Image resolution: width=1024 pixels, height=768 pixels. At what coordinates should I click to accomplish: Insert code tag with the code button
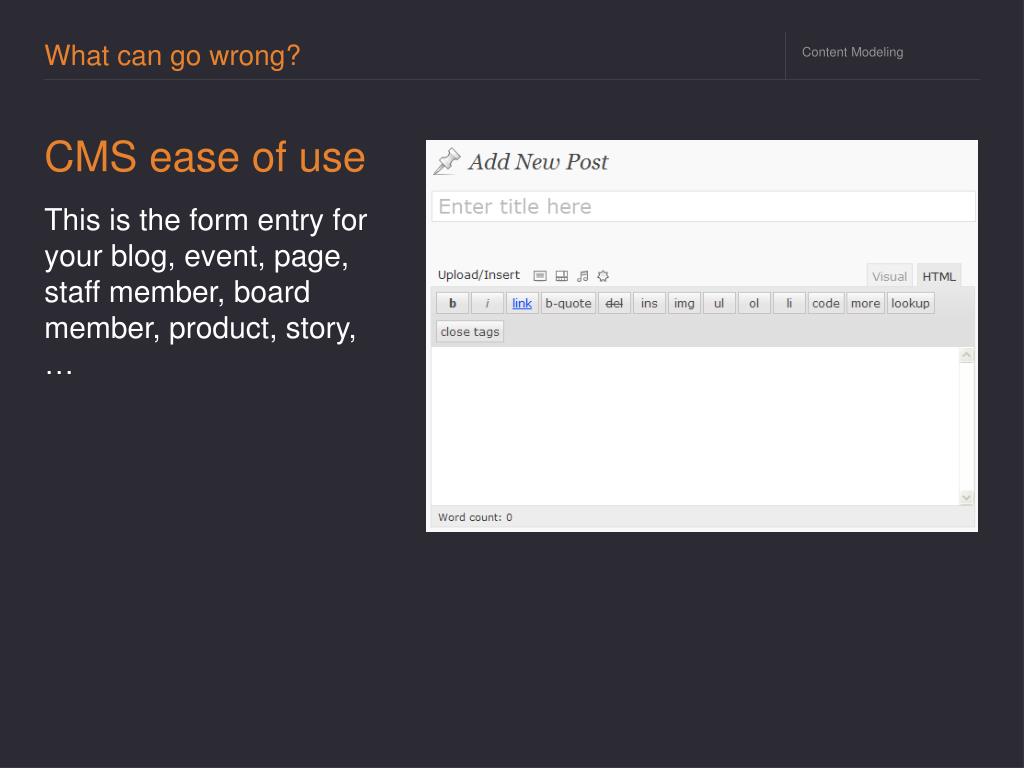(825, 303)
